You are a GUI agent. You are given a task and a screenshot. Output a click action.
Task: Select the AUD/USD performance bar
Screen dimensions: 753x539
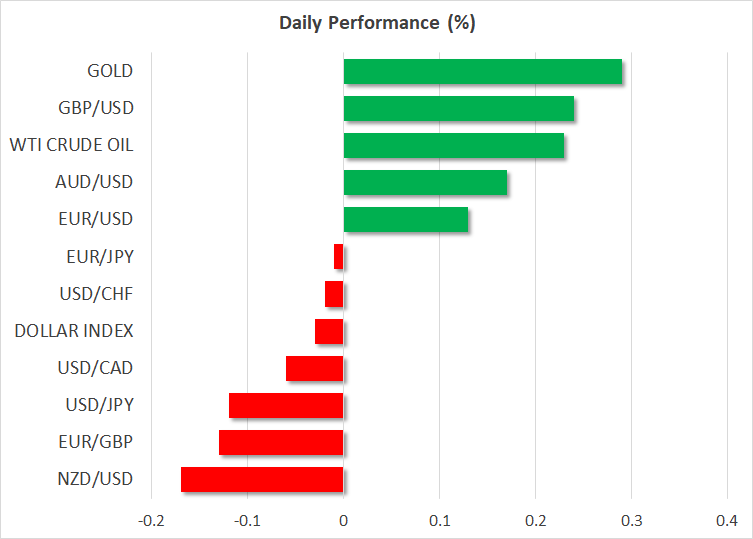point(425,182)
